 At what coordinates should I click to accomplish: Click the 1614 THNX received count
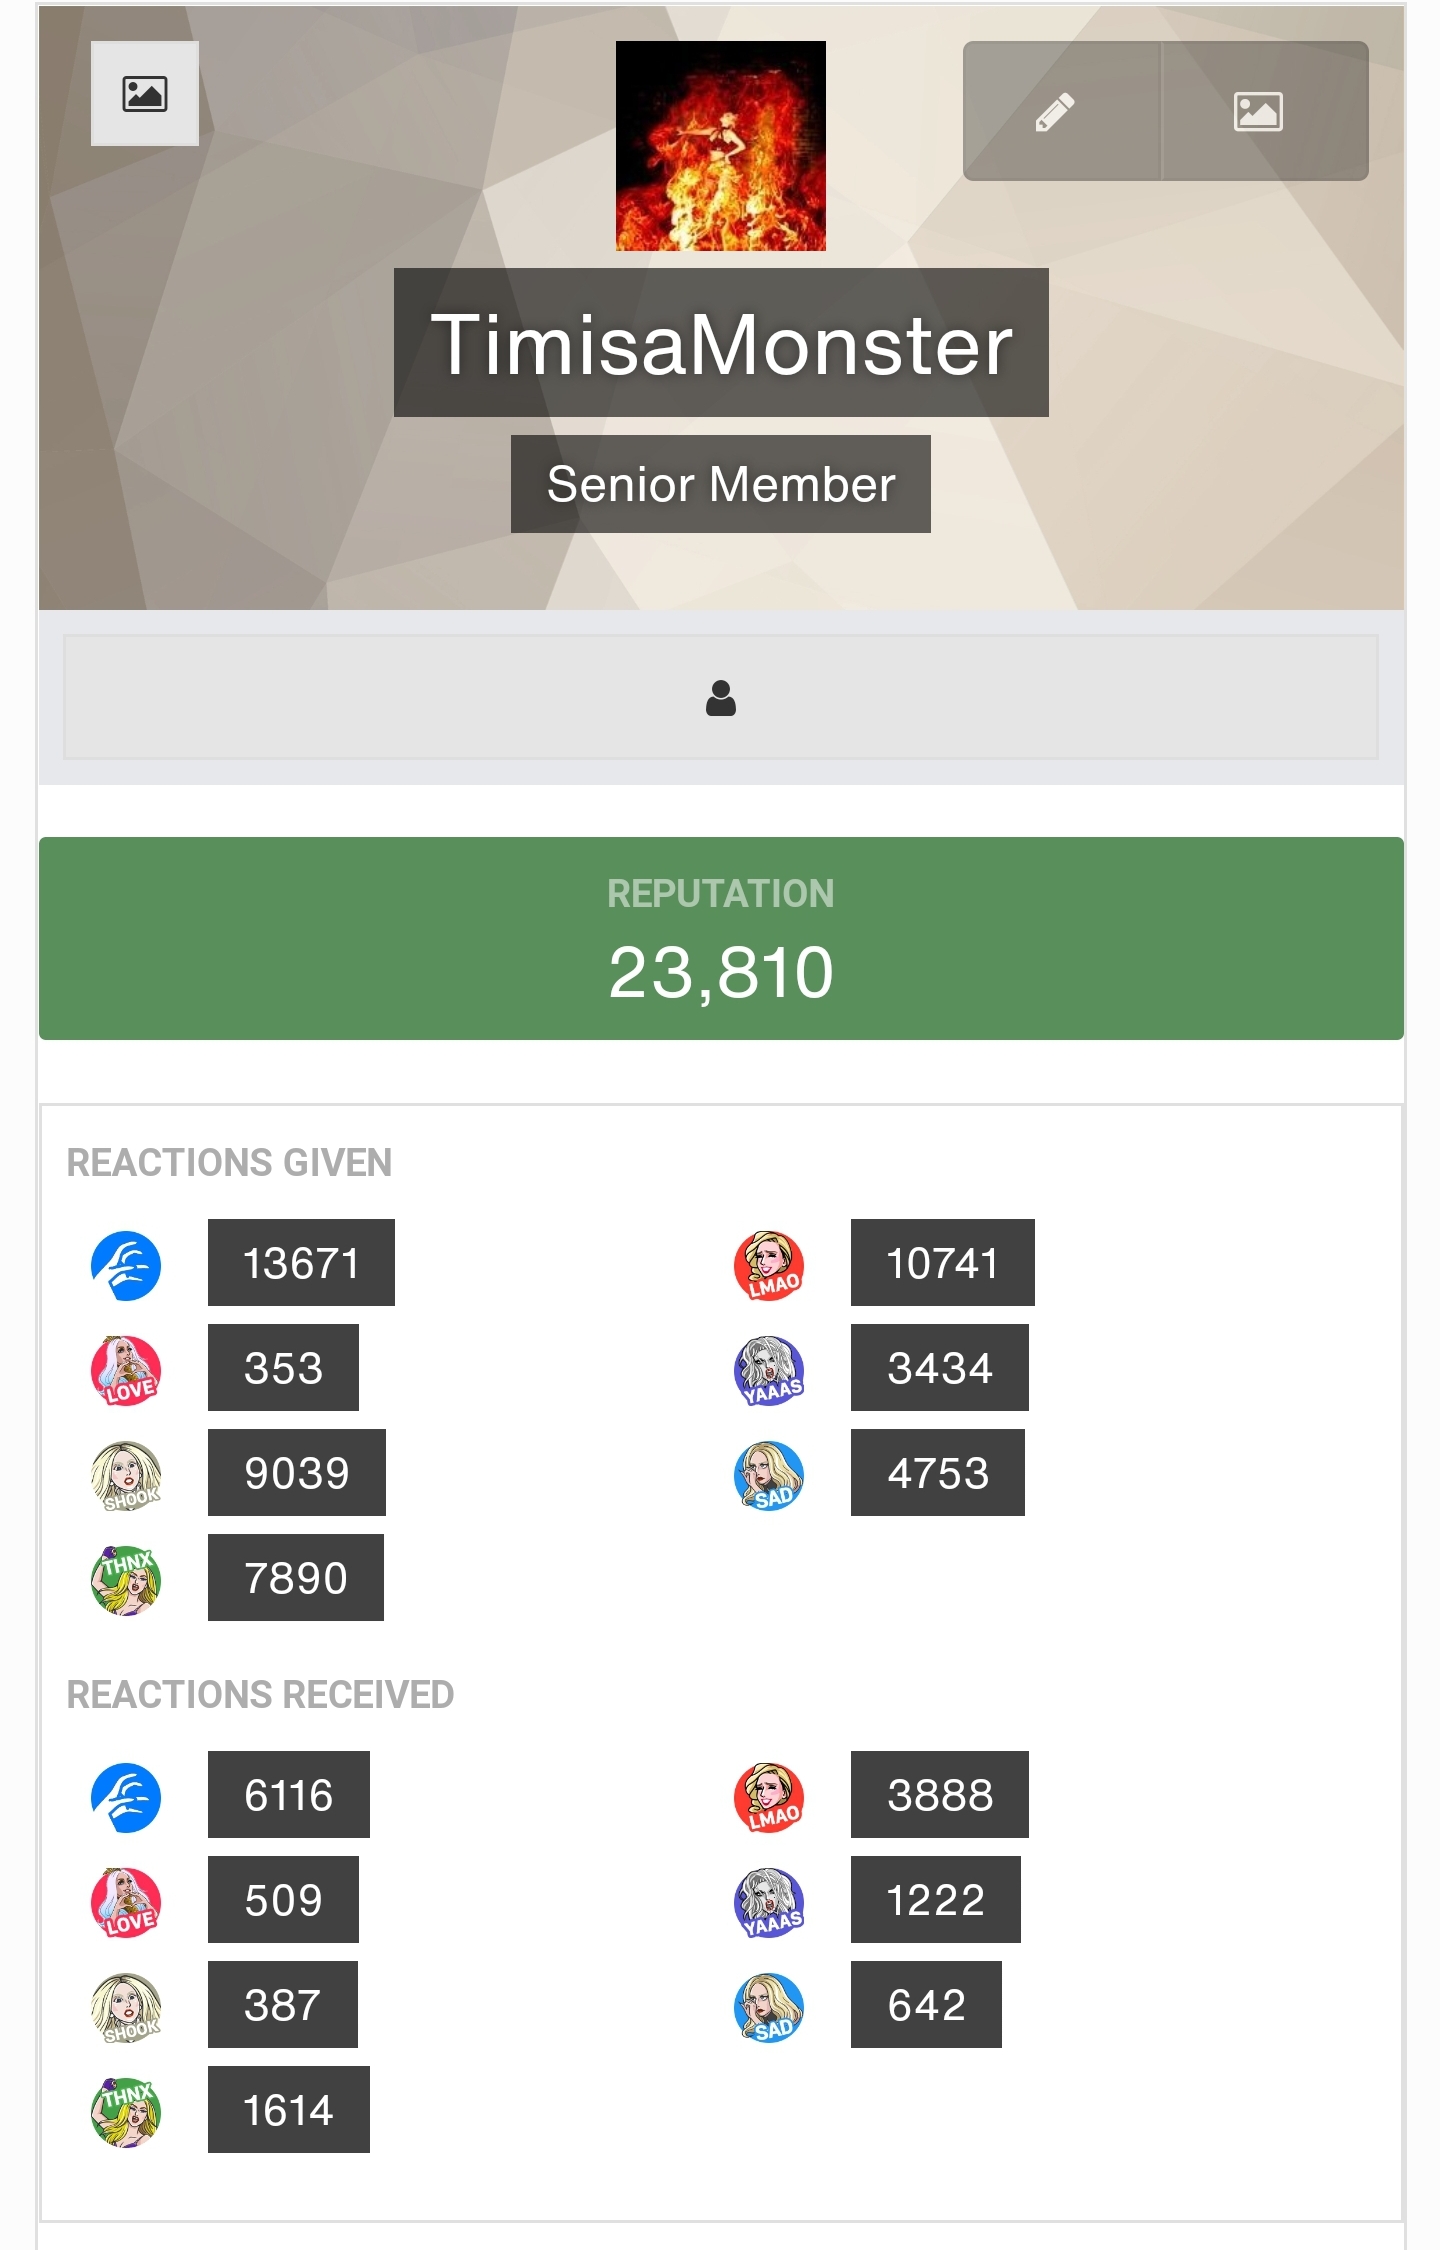[289, 2109]
